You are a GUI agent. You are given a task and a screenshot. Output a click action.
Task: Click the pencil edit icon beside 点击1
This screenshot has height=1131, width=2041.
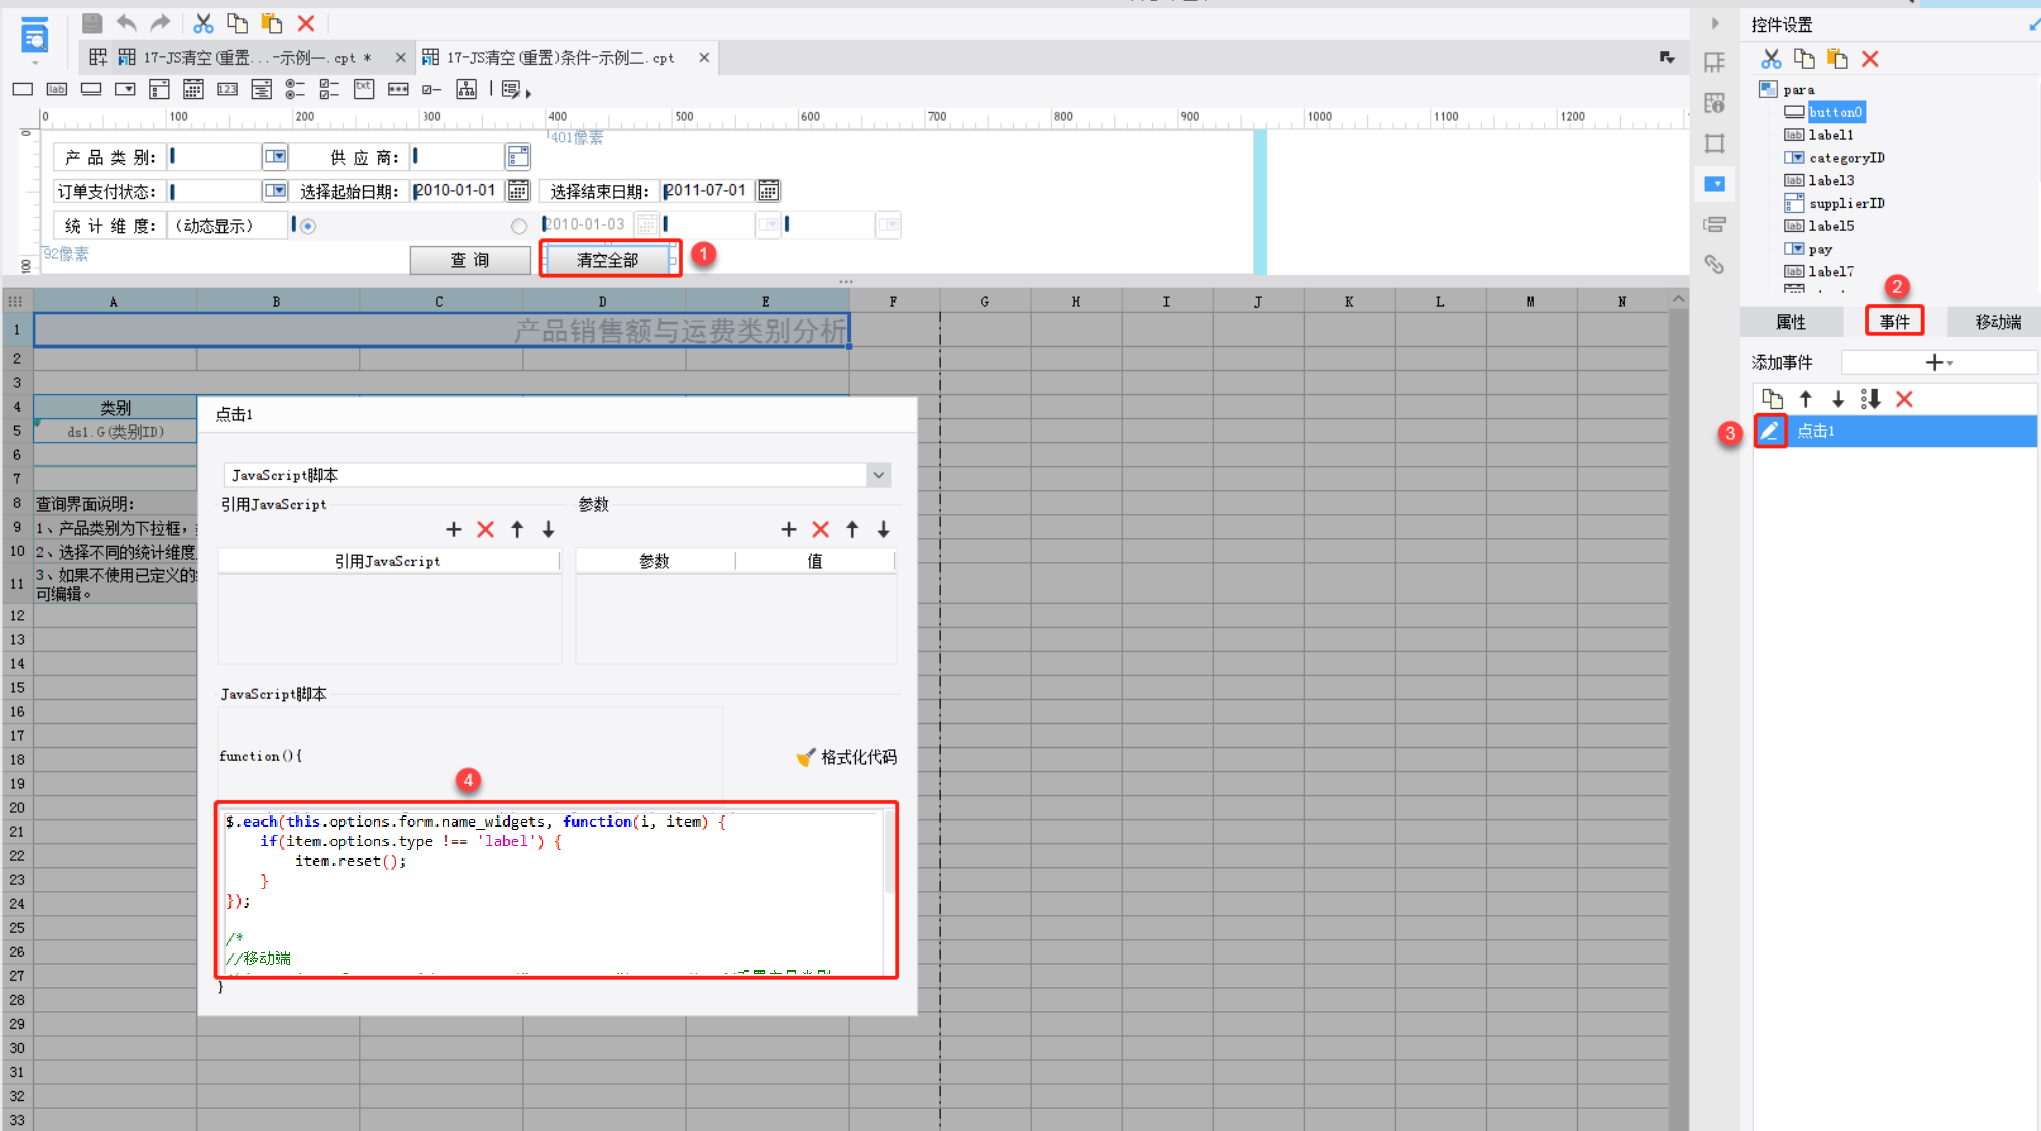click(1769, 431)
